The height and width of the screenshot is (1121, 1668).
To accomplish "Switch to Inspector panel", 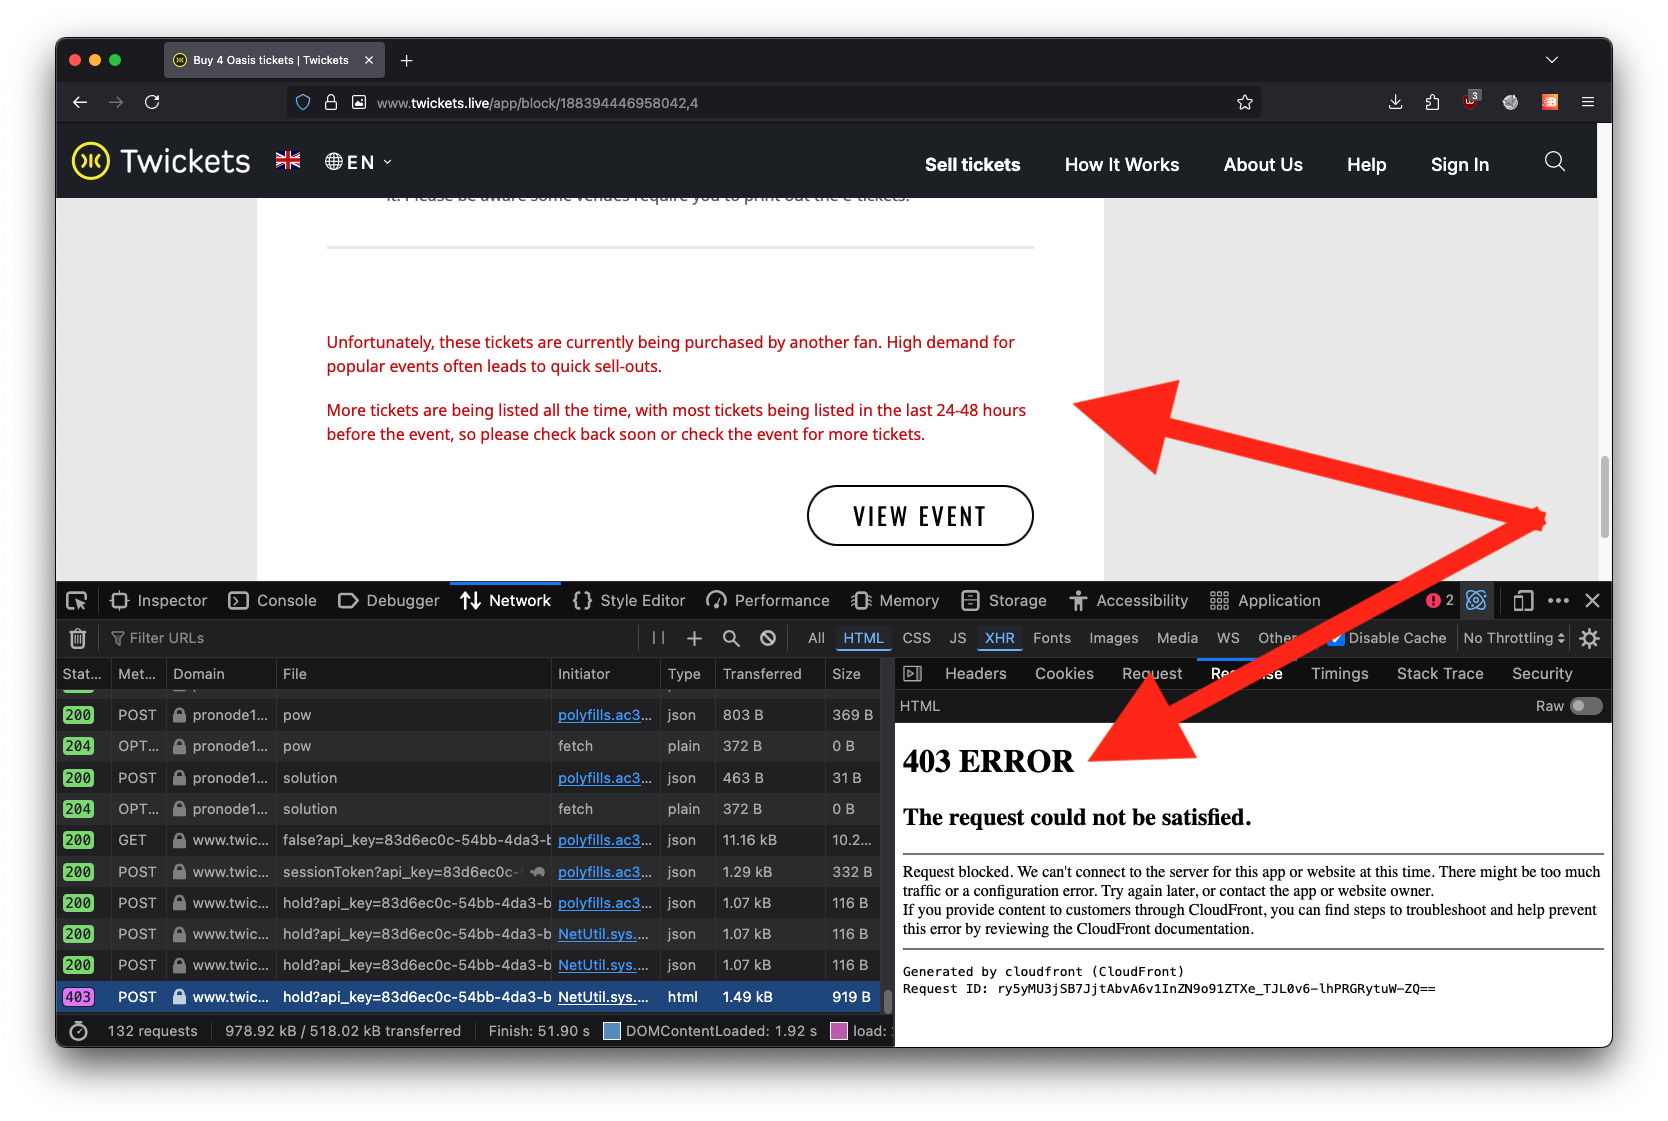I will pyautogui.click(x=159, y=601).
